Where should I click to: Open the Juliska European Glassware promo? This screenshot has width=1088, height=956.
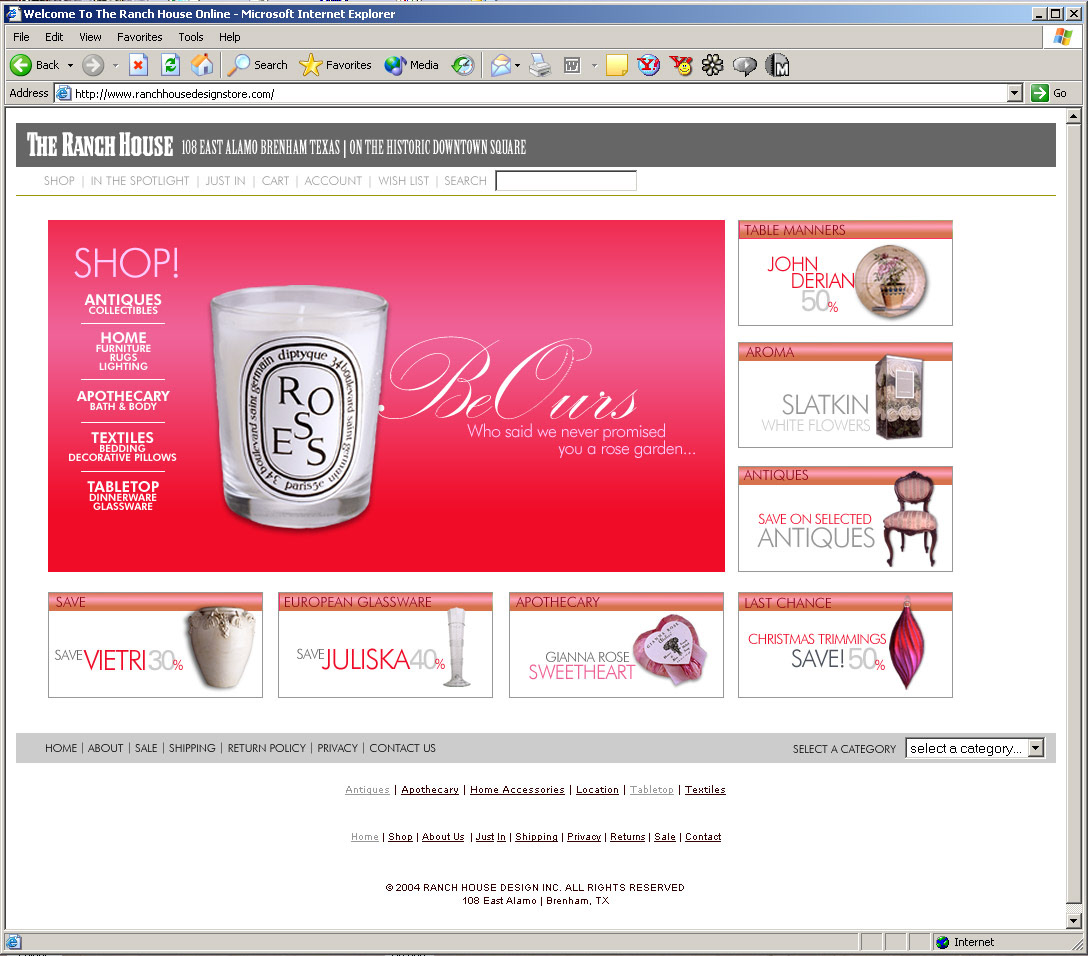tap(385, 645)
